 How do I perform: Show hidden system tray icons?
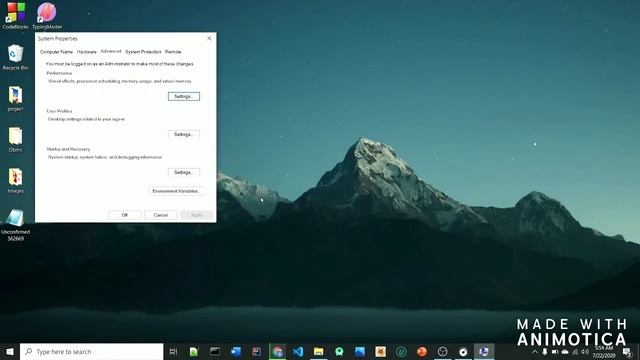pos(535,352)
